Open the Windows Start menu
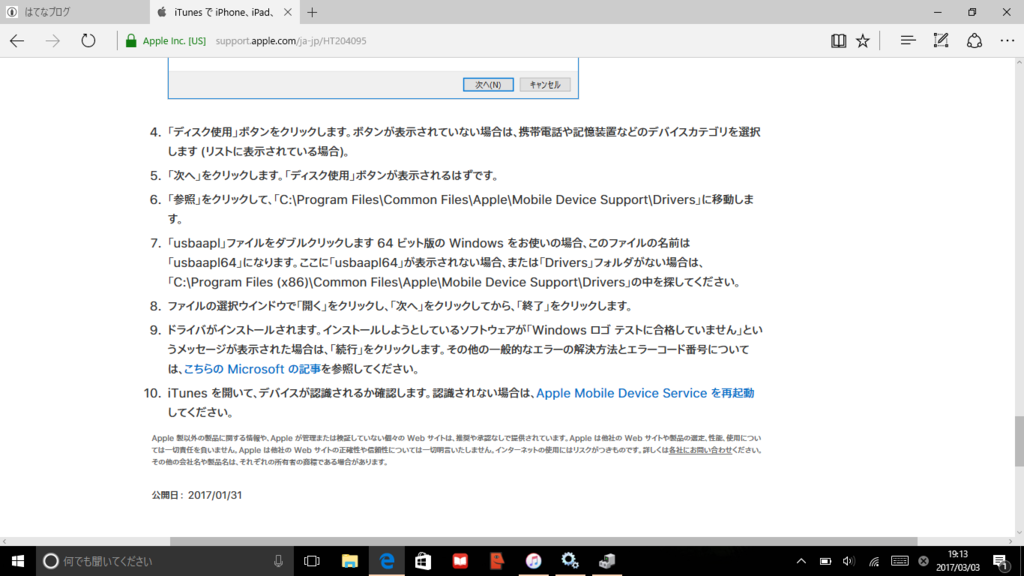 tap(18, 561)
